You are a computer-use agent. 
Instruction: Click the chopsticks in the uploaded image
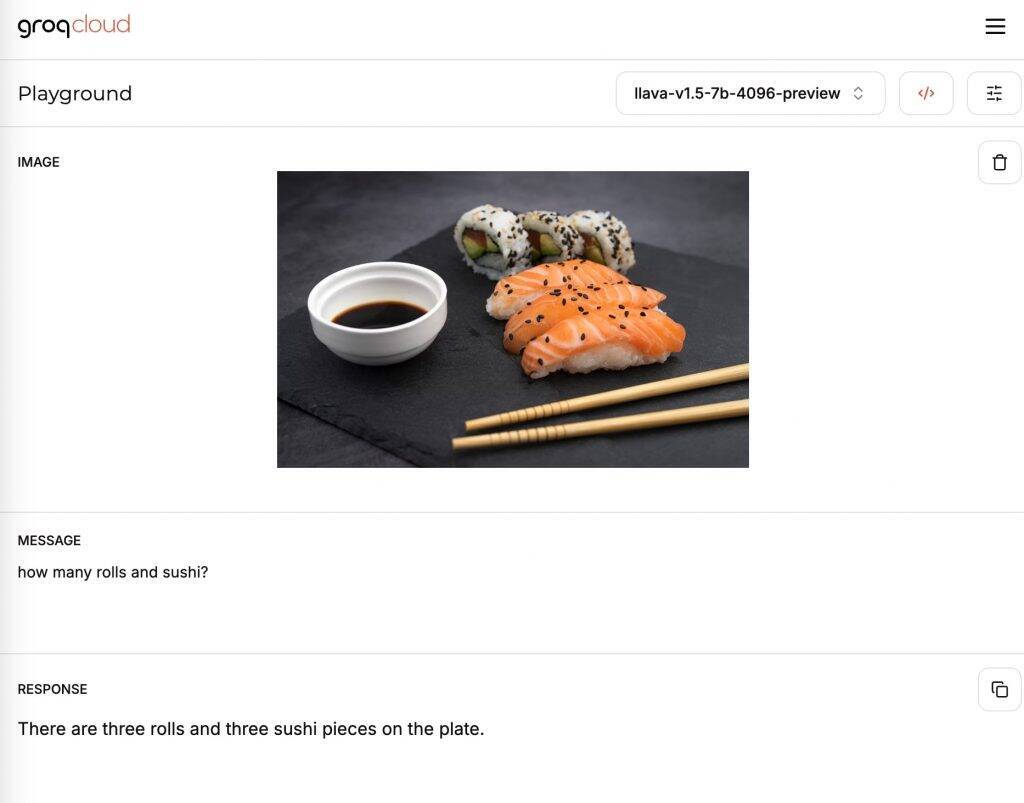[600, 412]
